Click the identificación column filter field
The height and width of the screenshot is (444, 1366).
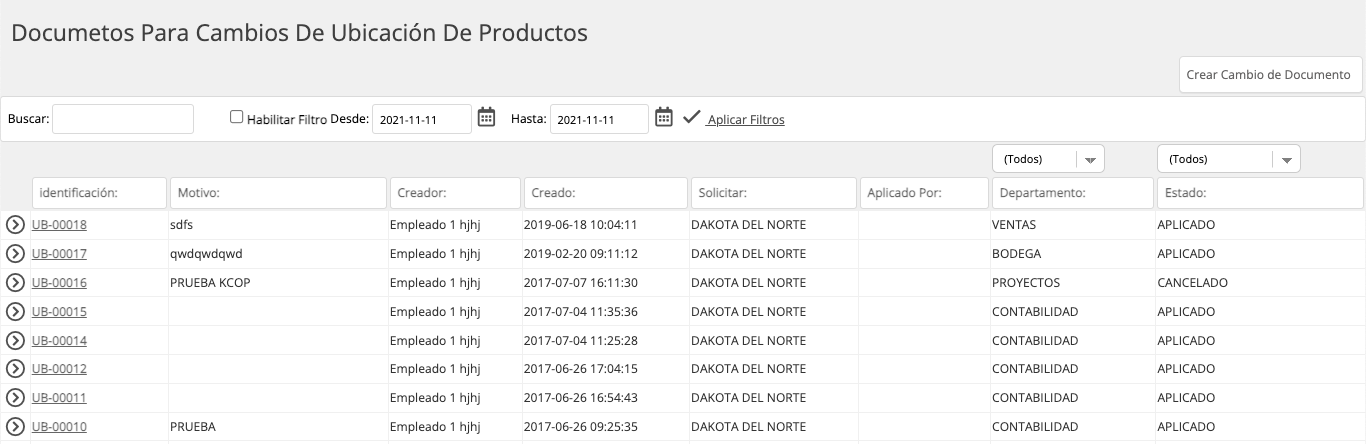pos(99,193)
